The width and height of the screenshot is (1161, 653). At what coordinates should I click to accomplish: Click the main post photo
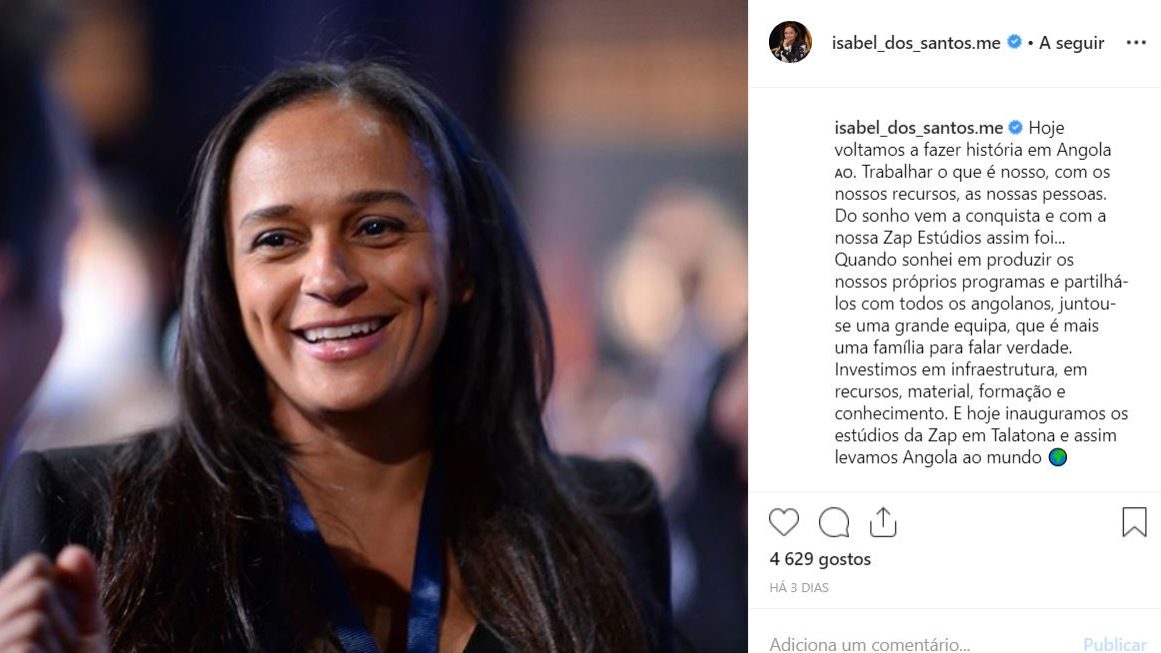click(x=374, y=326)
